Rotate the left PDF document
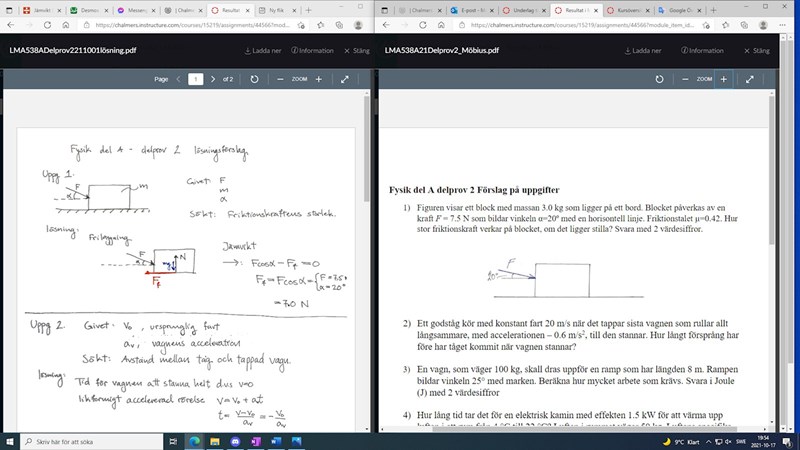This screenshot has width=800, height=450. (x=254, y=79)
